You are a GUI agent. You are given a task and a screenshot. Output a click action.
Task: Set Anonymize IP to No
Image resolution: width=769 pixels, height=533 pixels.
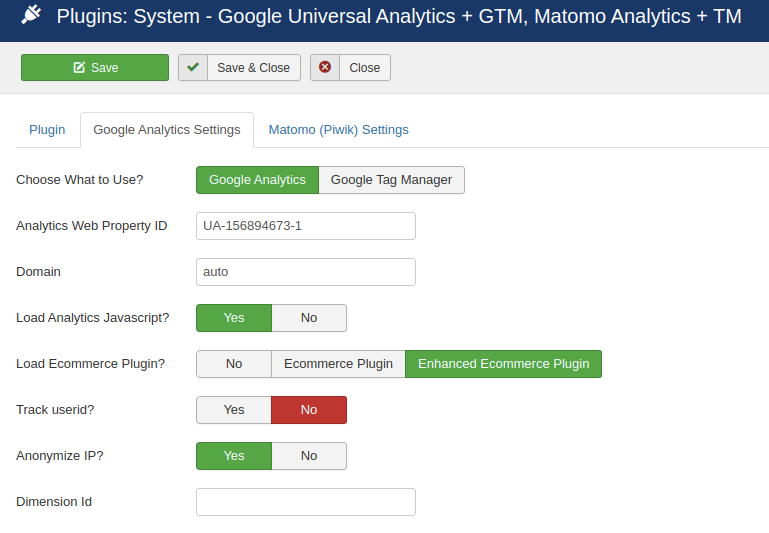[x=309, y=456]
